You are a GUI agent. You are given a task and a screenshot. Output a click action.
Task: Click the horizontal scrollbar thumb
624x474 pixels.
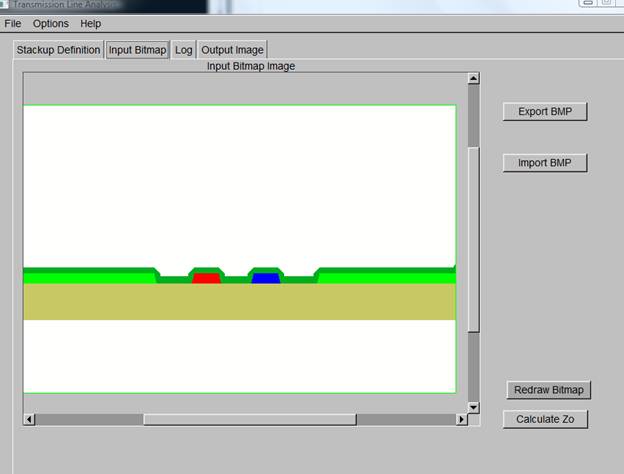pos(249,419)
